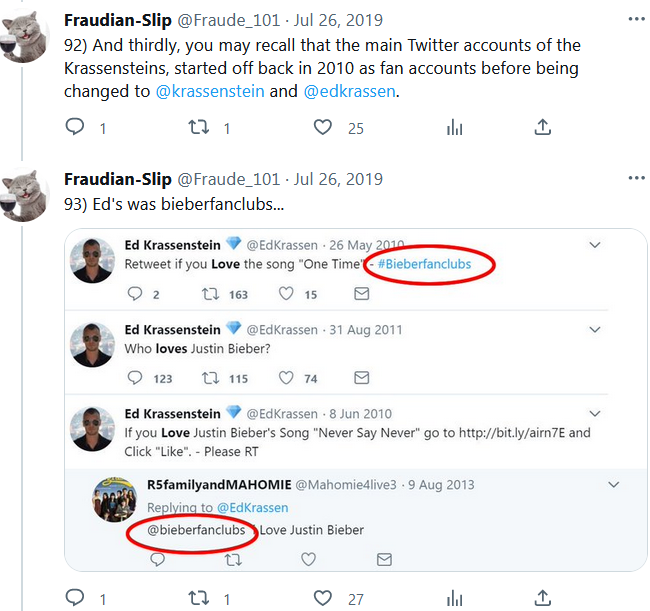
Task: Retweet the tweet numbered 92
Action: pos(198,127)
